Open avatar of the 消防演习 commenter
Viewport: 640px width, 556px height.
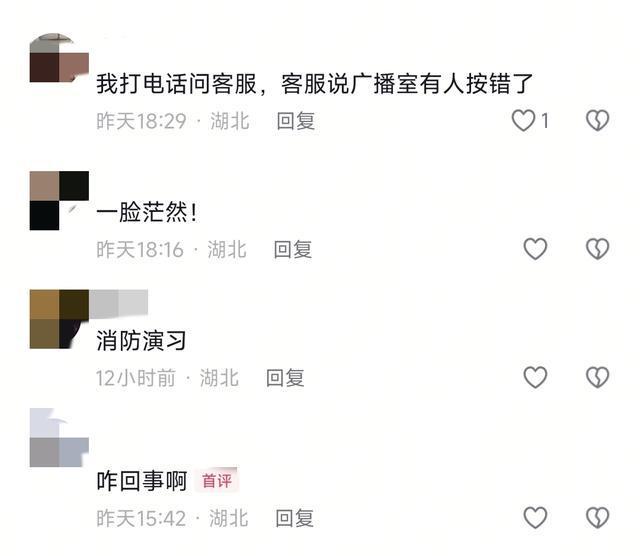(x=59, y=319)
